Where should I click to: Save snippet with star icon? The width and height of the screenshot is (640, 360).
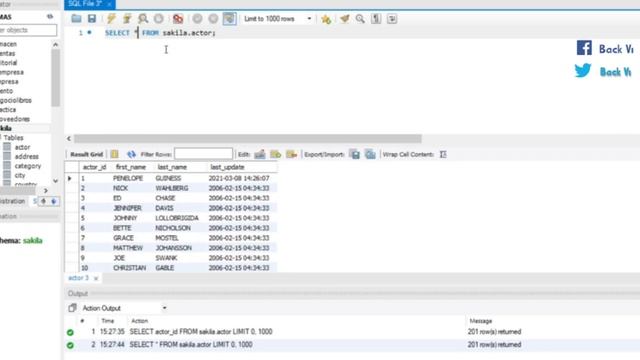[326, 19]
